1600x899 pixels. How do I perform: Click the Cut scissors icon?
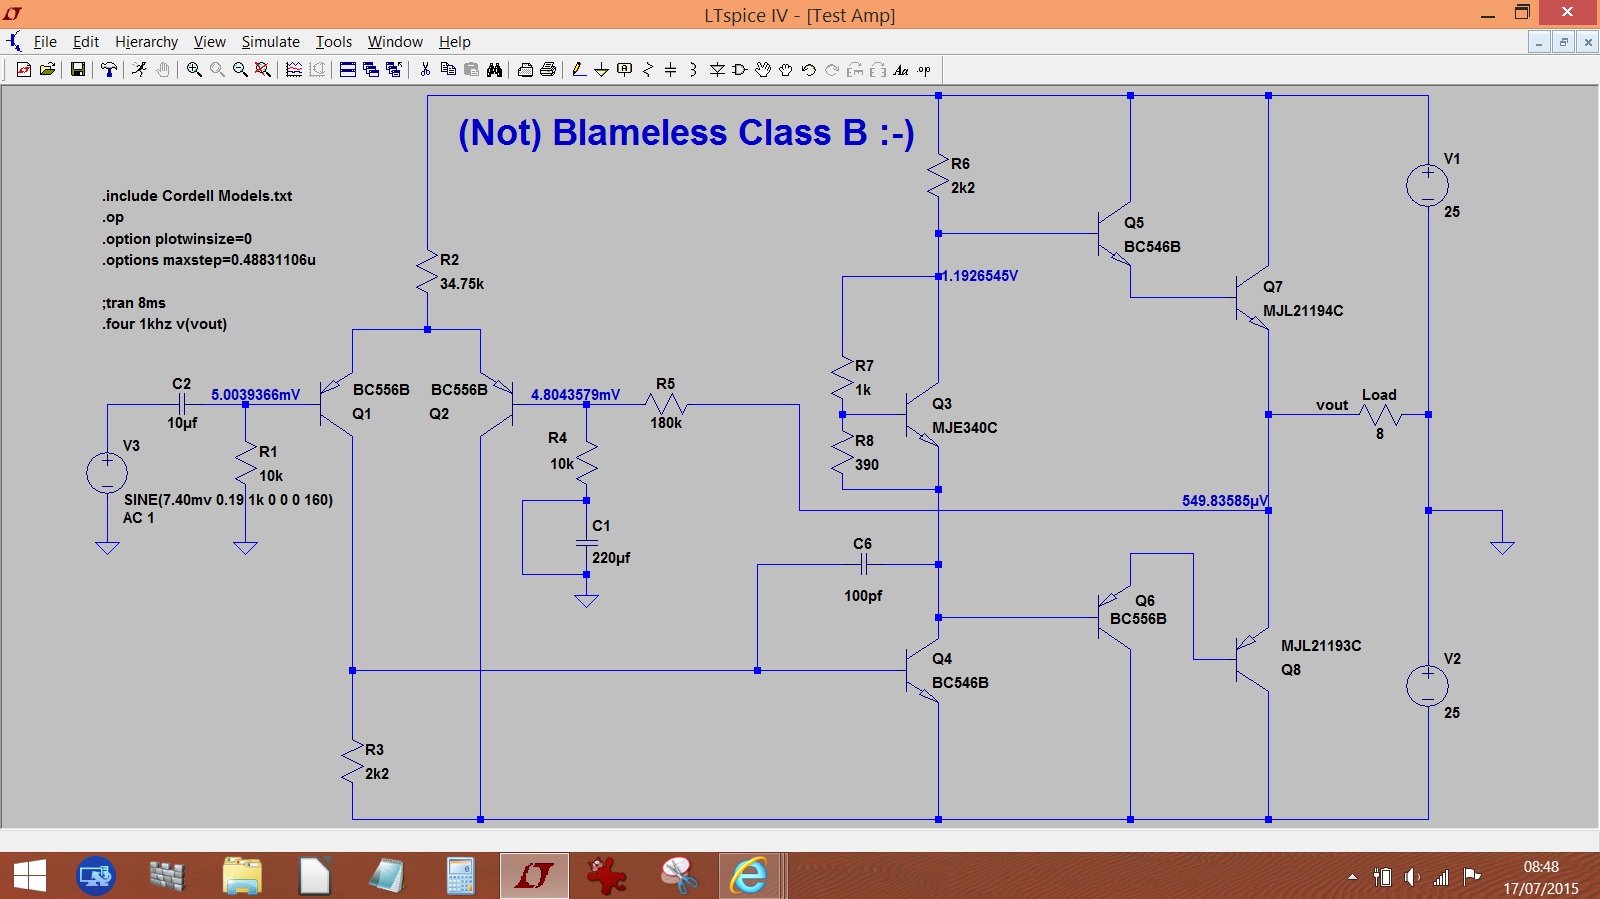point(425,69)
